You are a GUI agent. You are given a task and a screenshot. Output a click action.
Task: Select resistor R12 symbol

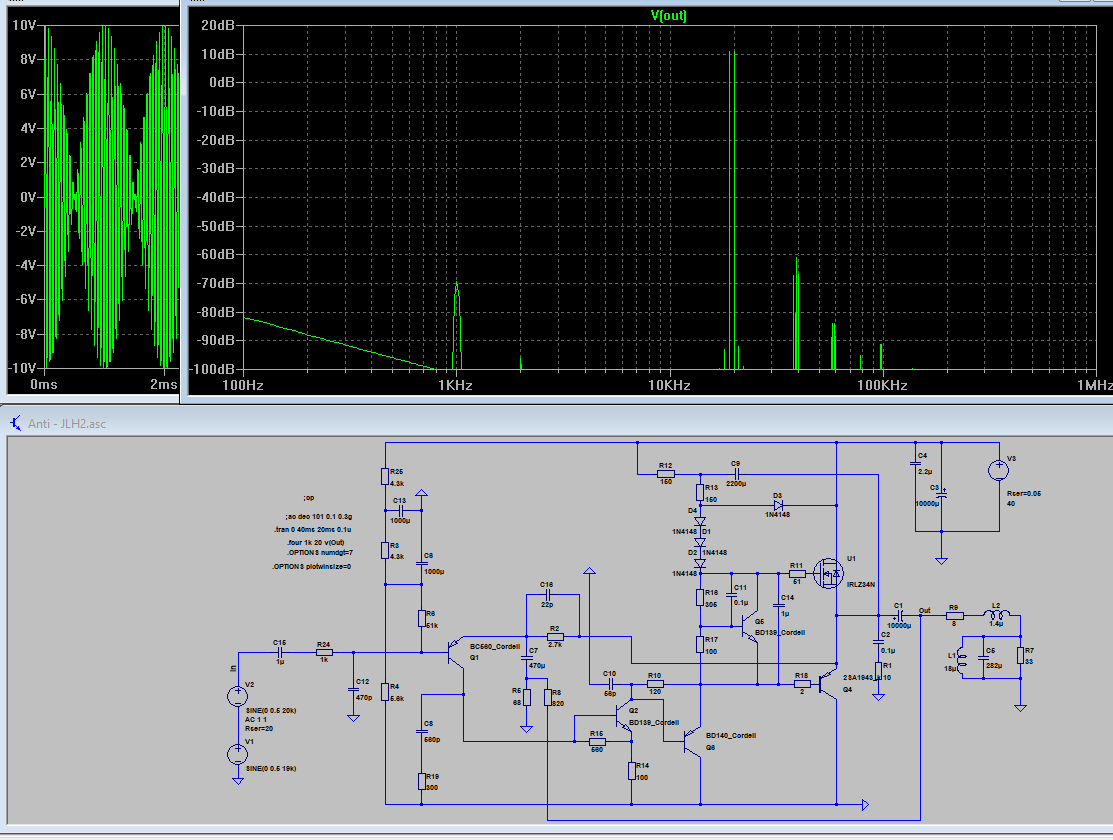[665, 474]
